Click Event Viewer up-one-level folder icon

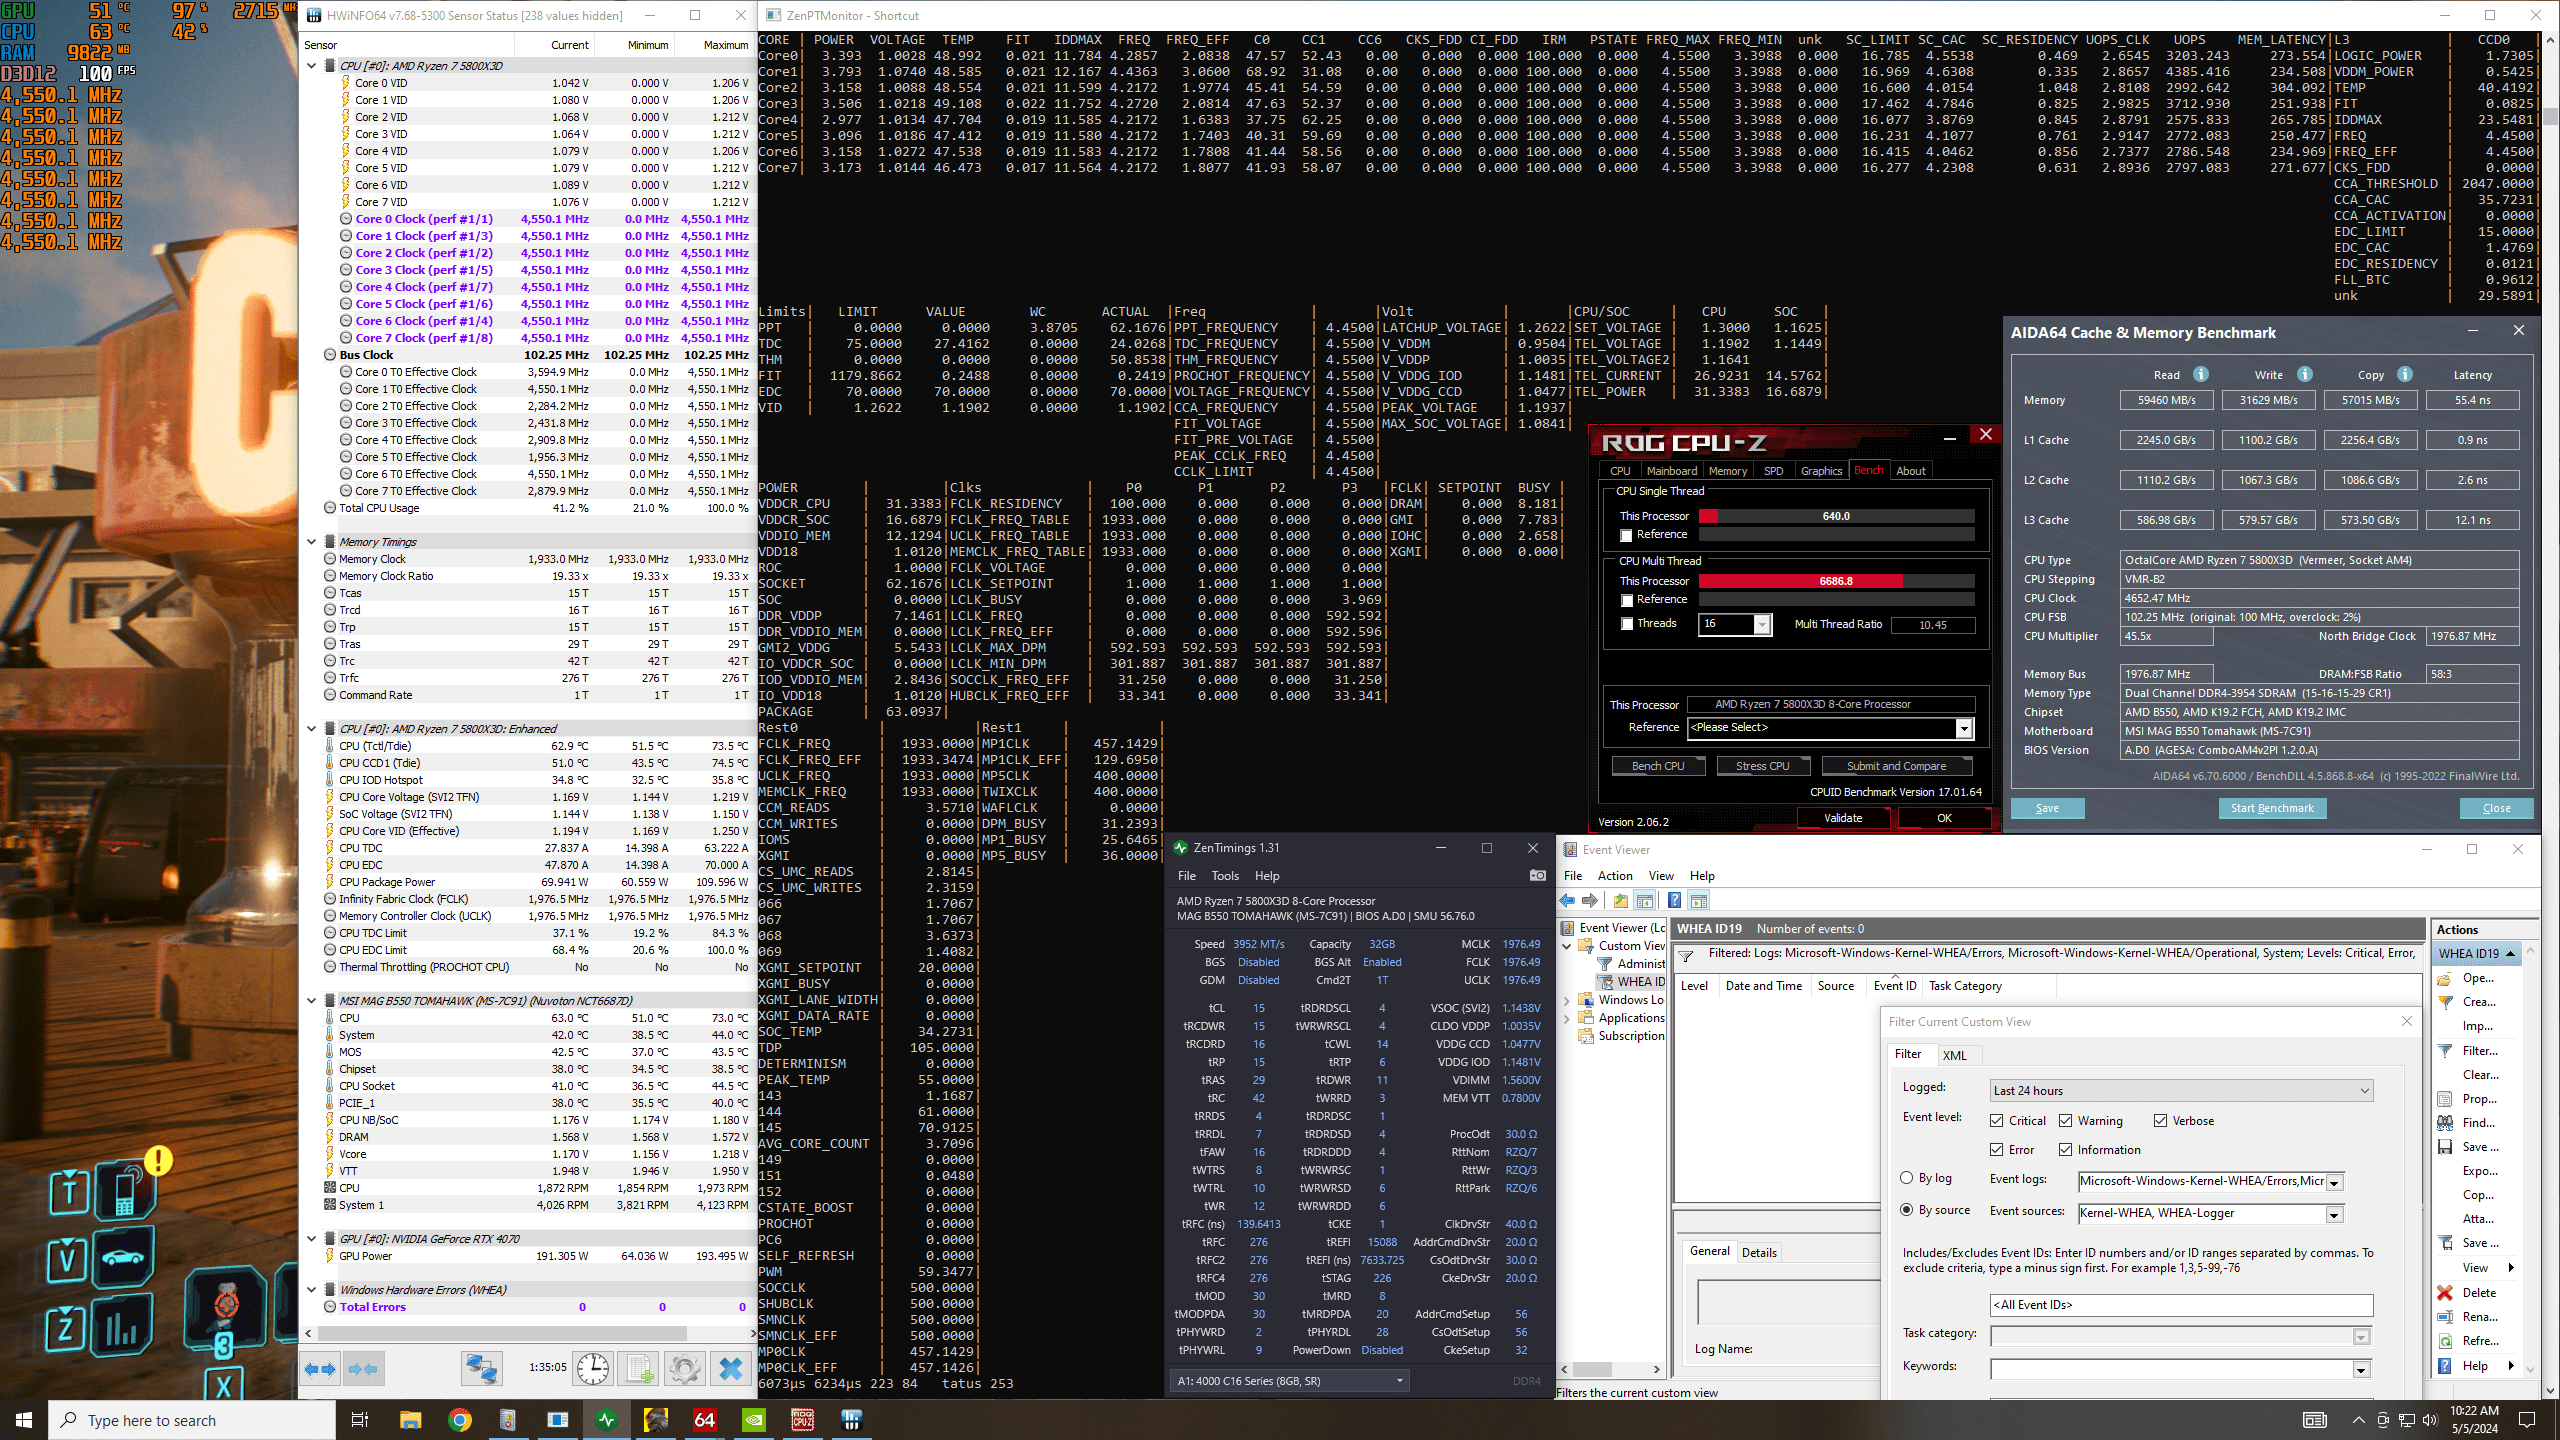[x=1621, y=900]
